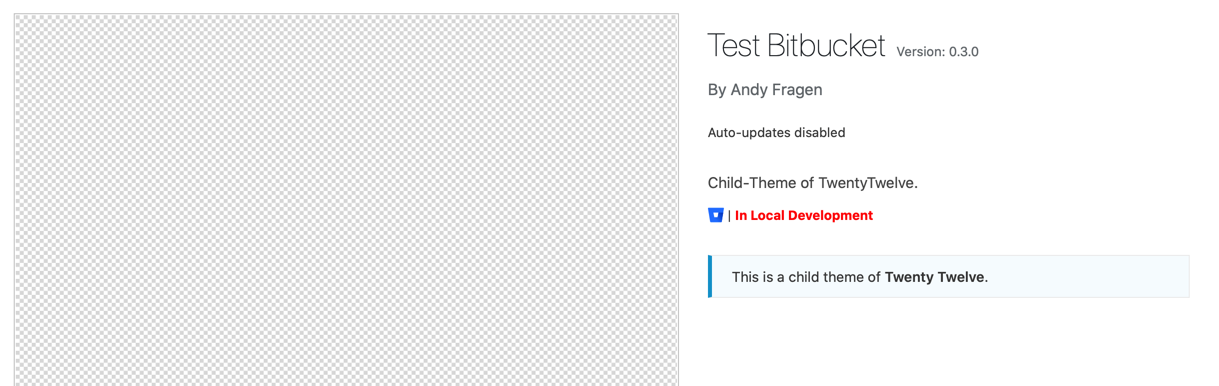Select the bold Twenty Twelve parent name
This screenshot has width=1219, height=386.
click(935, 277)
